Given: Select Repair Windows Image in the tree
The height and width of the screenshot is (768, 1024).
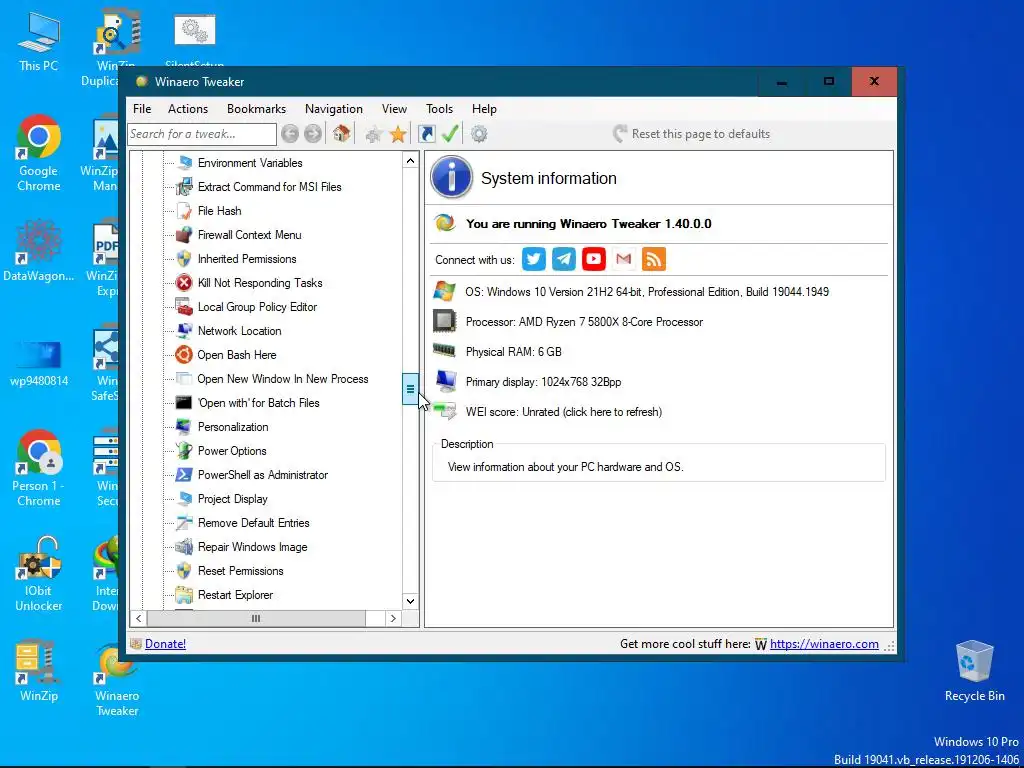Looking at the screenshot, I should [252, 547].
